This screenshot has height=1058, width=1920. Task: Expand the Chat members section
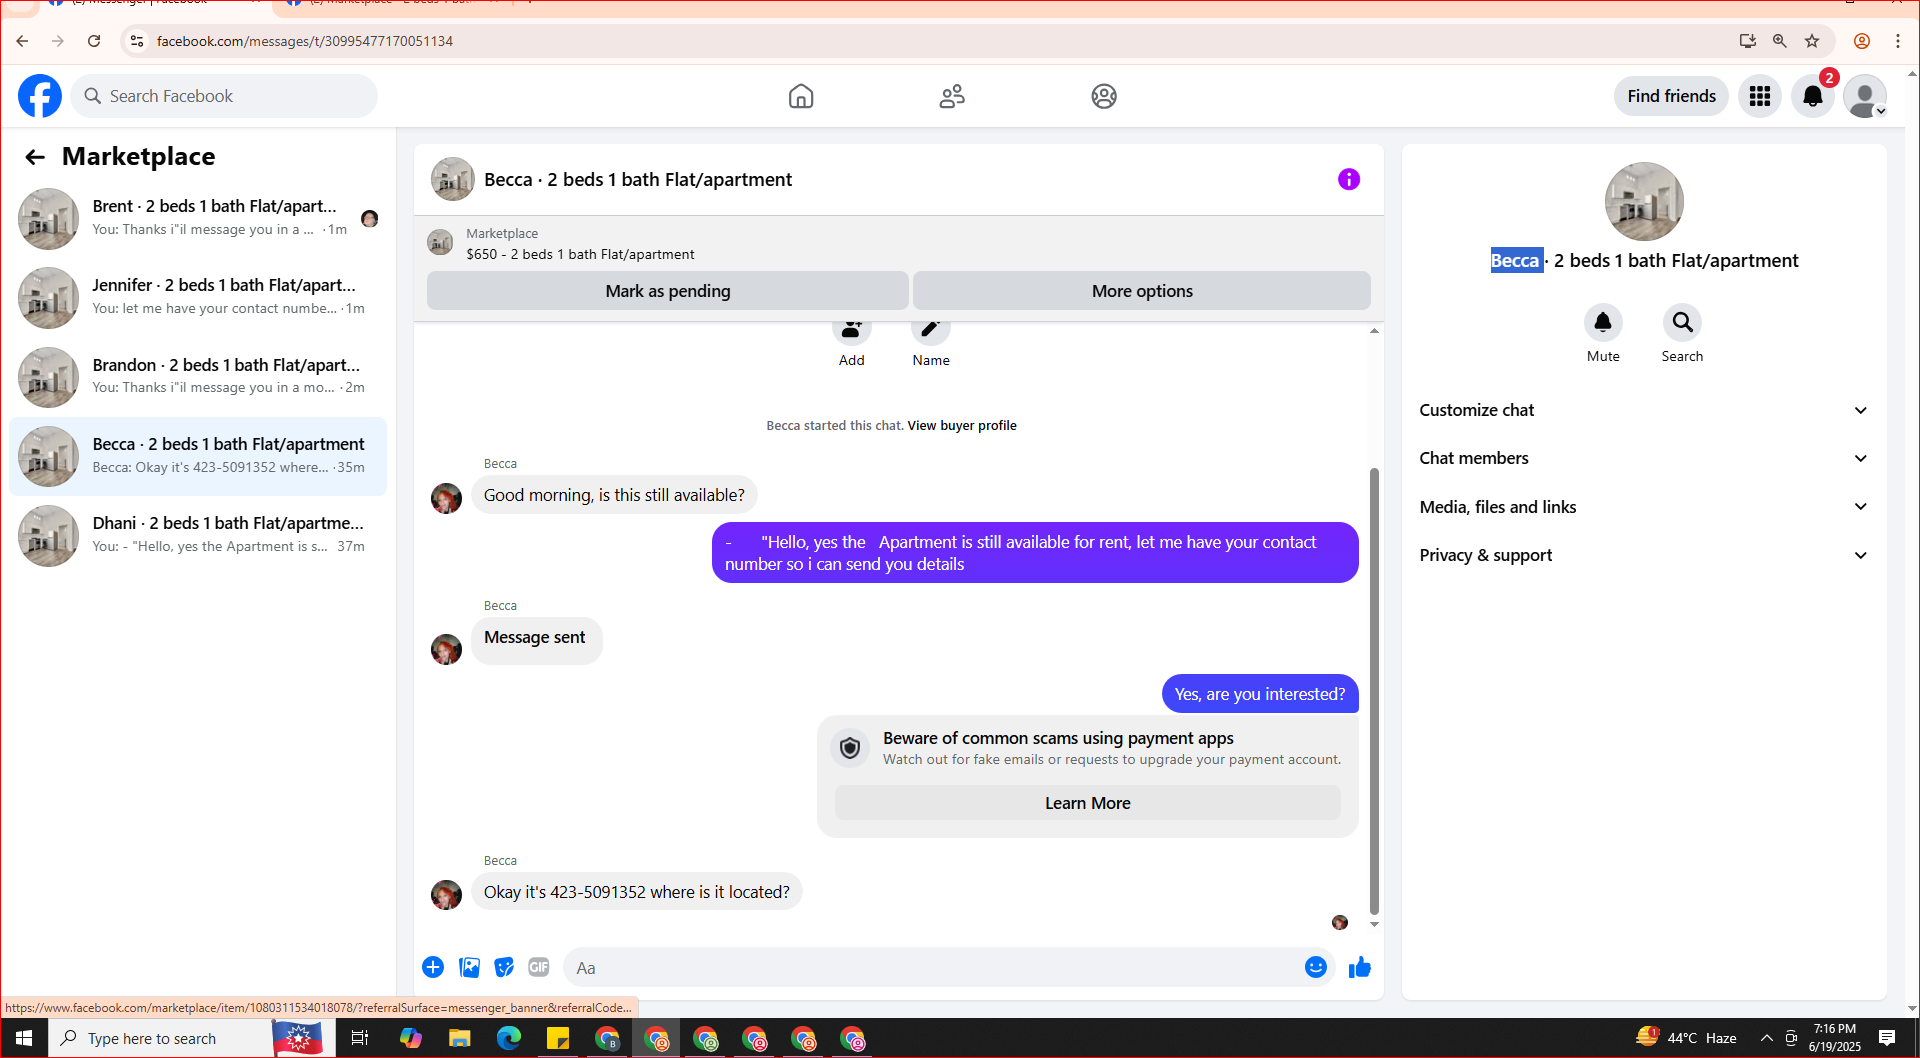pos(1644,458)
